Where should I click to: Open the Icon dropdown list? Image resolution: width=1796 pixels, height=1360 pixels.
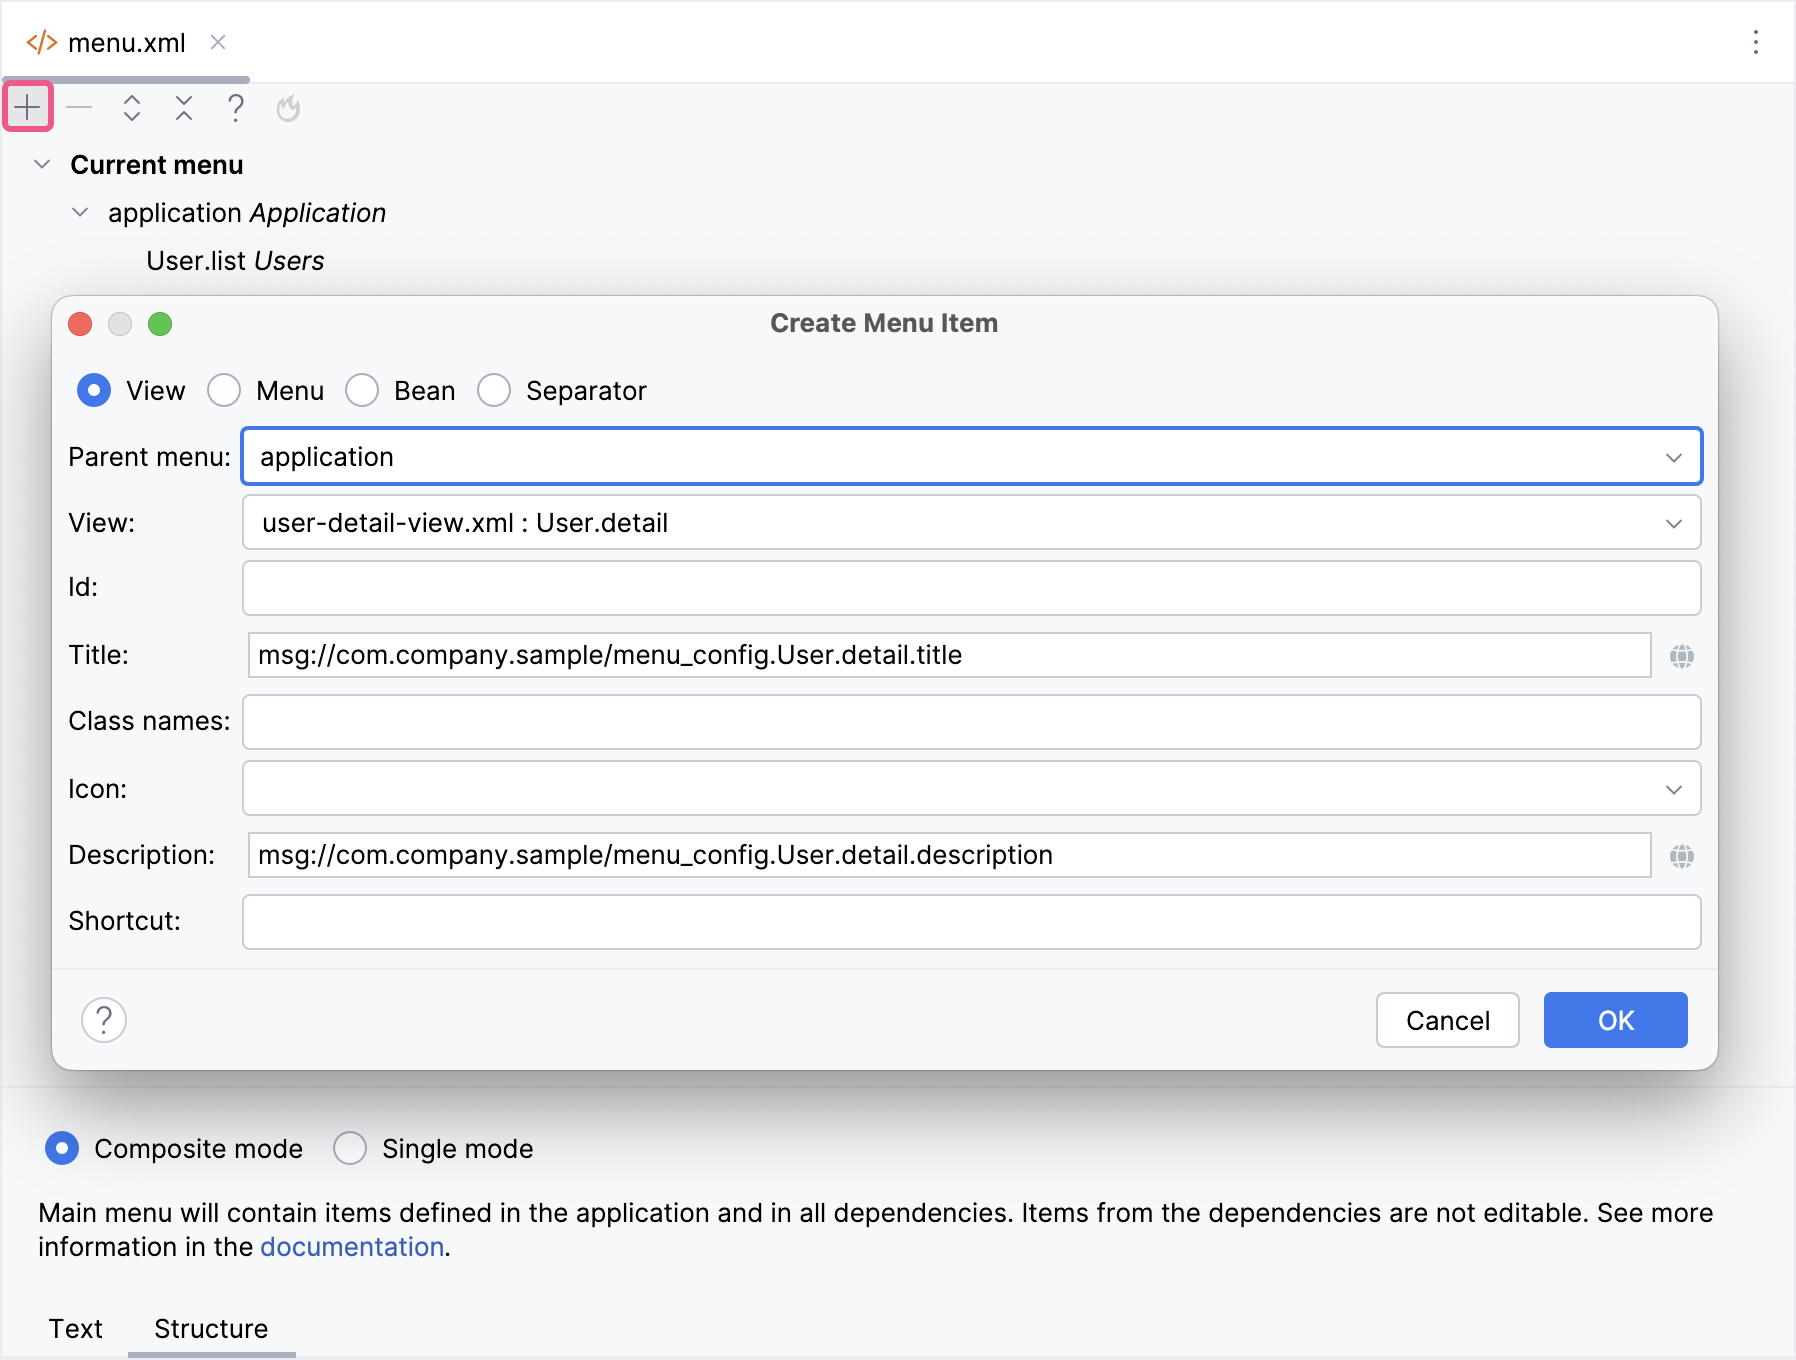tap(1673, 789)
